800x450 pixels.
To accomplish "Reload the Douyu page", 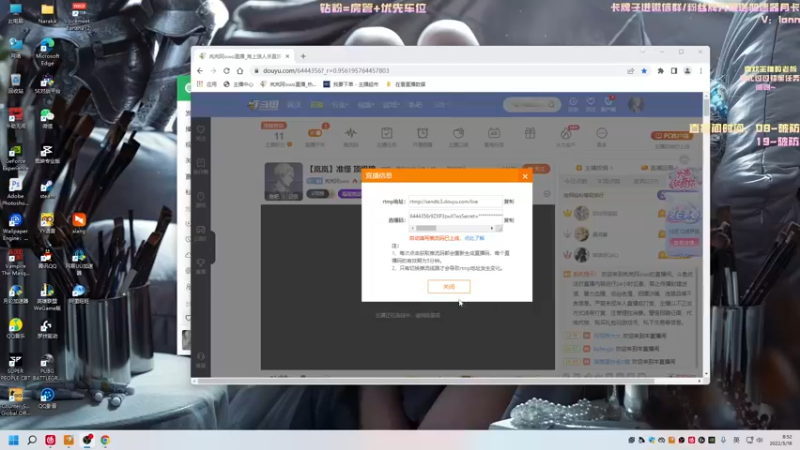I will click(227, 71).
